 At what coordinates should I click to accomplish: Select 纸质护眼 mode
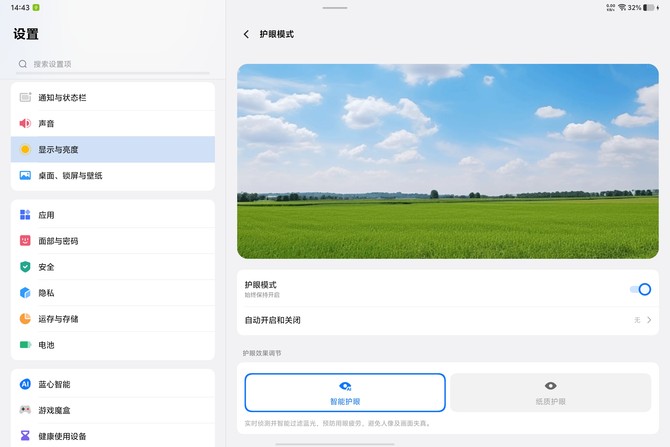(550, 393)
